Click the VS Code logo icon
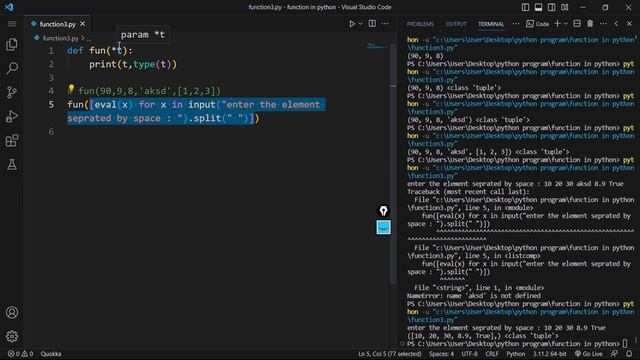The image size is (640, 360). [9, 7]
